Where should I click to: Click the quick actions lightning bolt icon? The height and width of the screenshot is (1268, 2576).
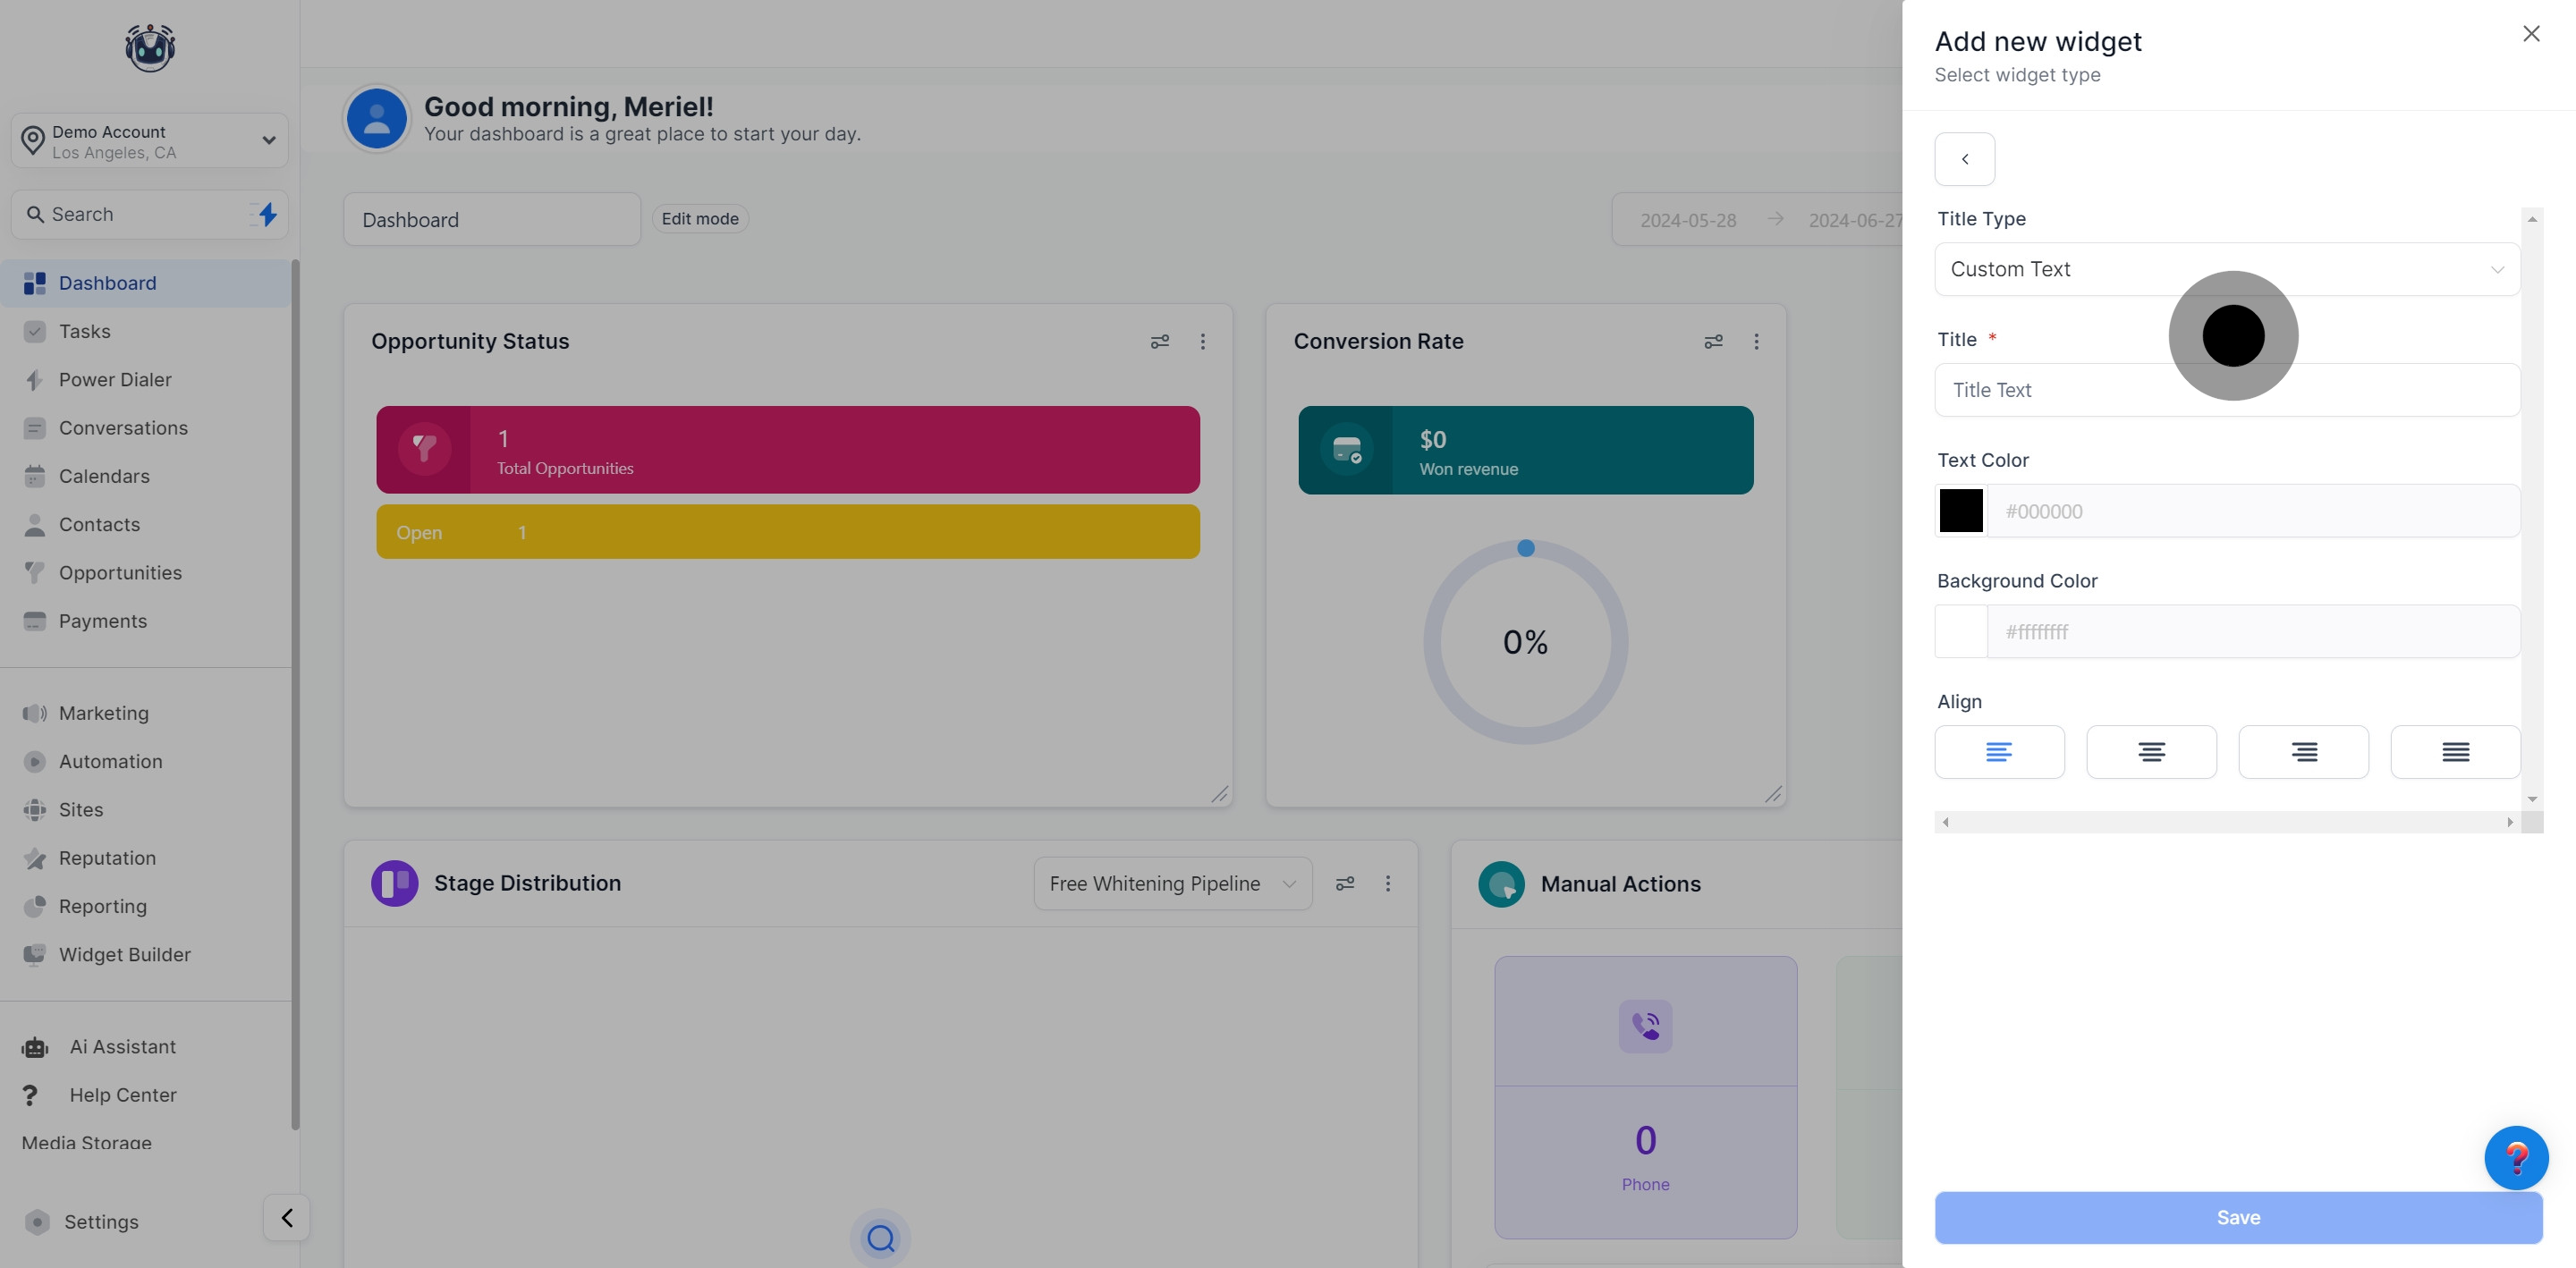click(x=266, y=214)
